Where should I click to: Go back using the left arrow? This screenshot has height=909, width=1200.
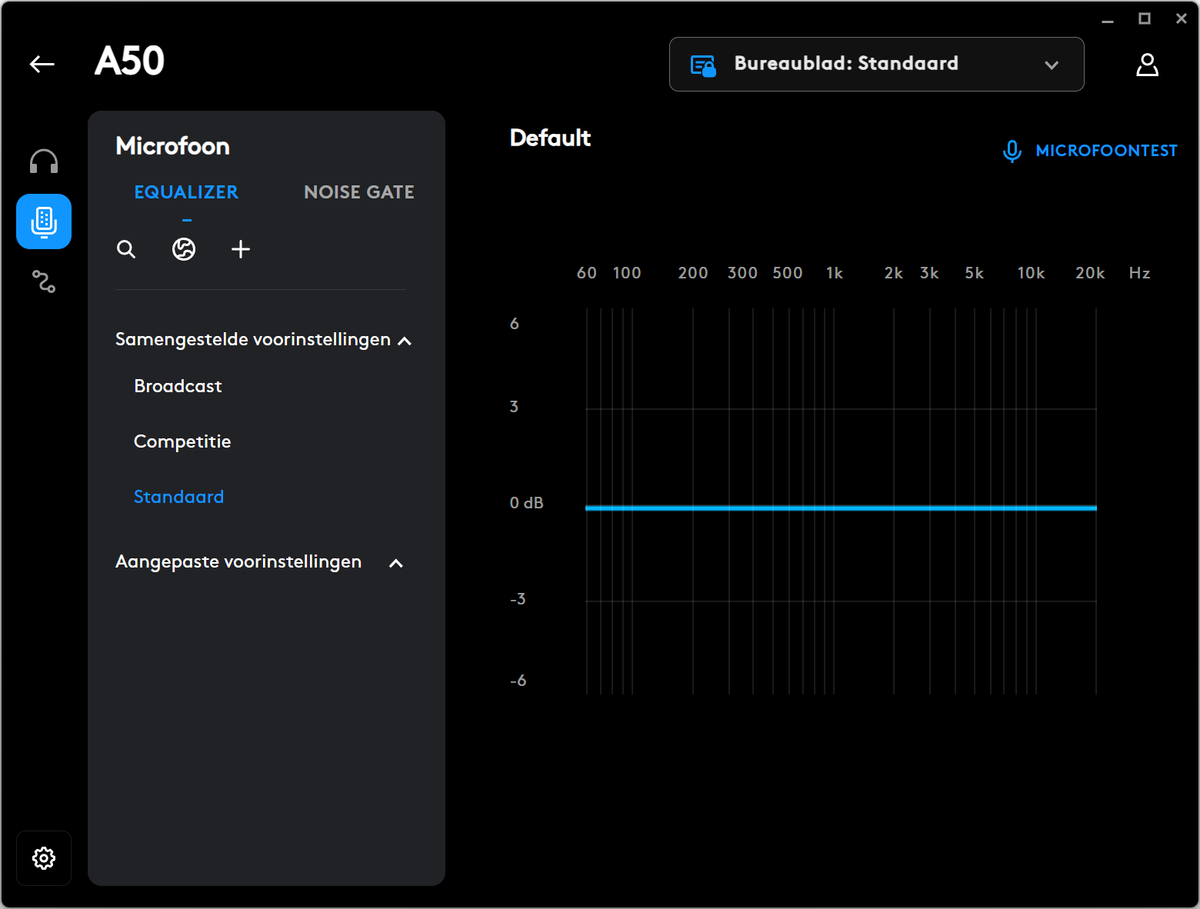point(42,64)
